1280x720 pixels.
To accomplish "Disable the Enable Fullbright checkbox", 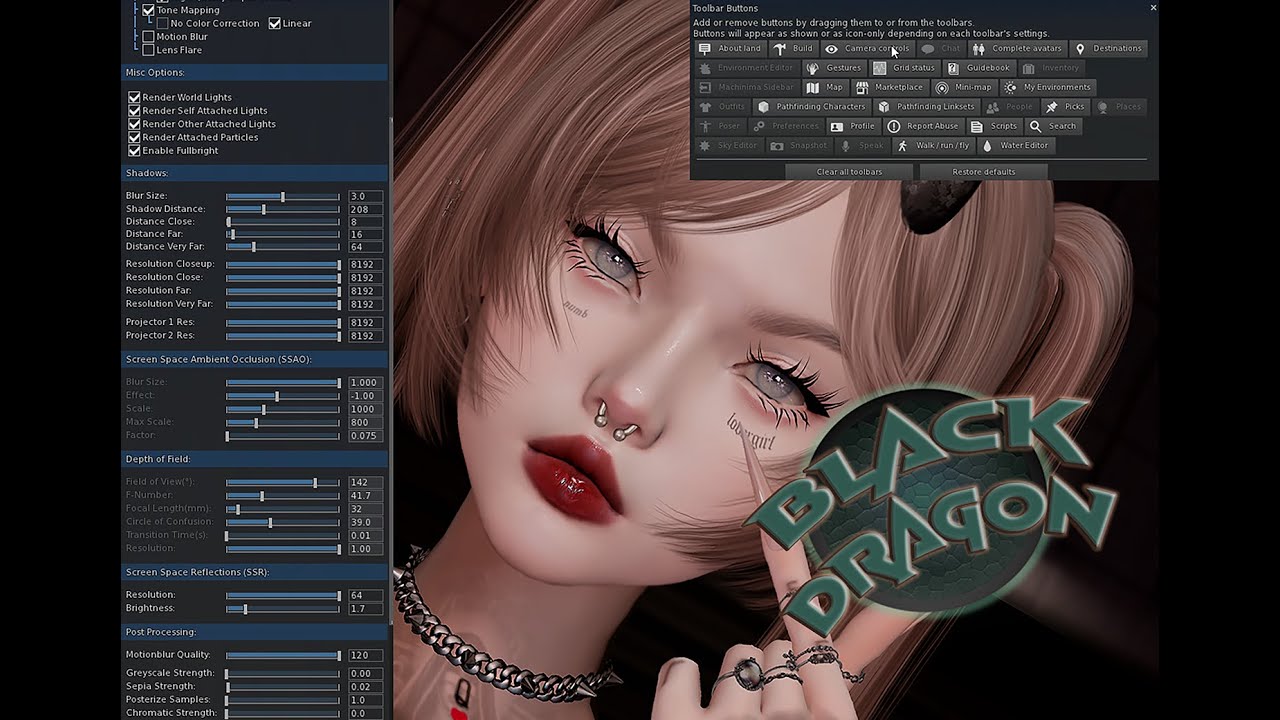I will (x=134, y=150).
